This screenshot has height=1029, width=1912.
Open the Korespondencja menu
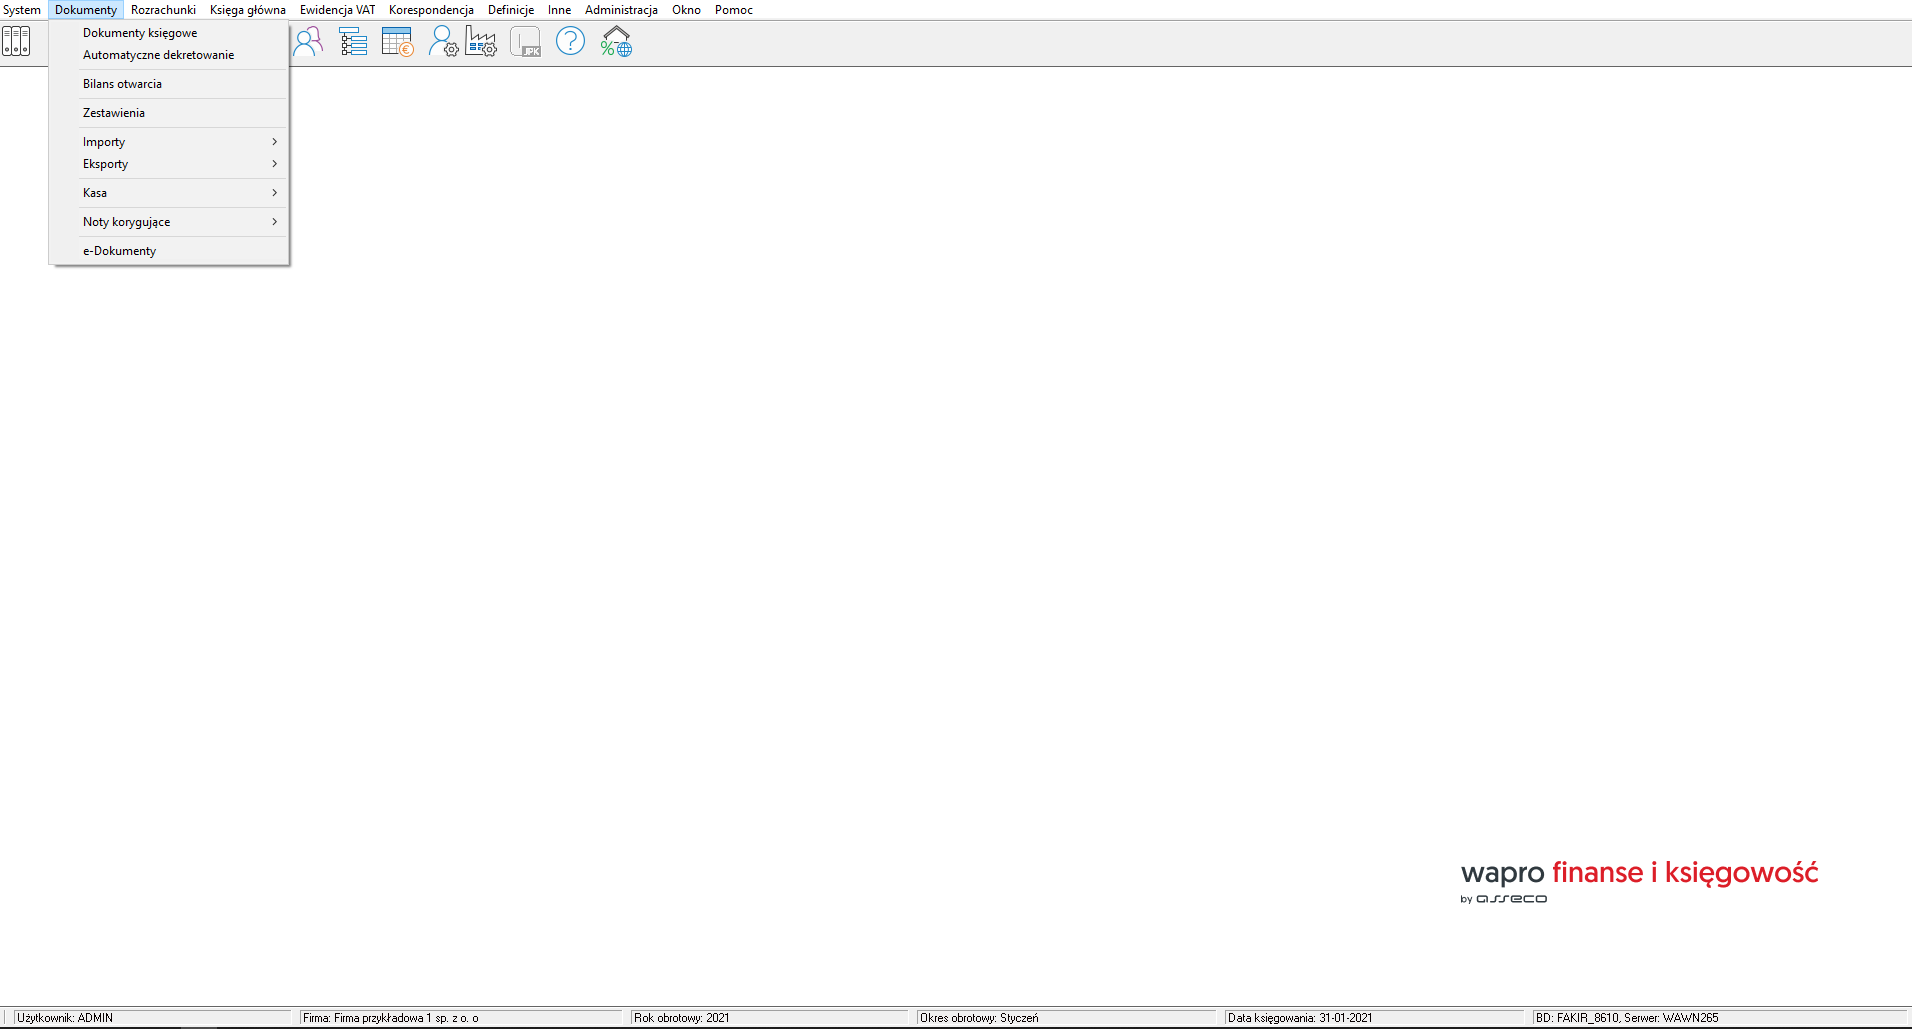431,10
